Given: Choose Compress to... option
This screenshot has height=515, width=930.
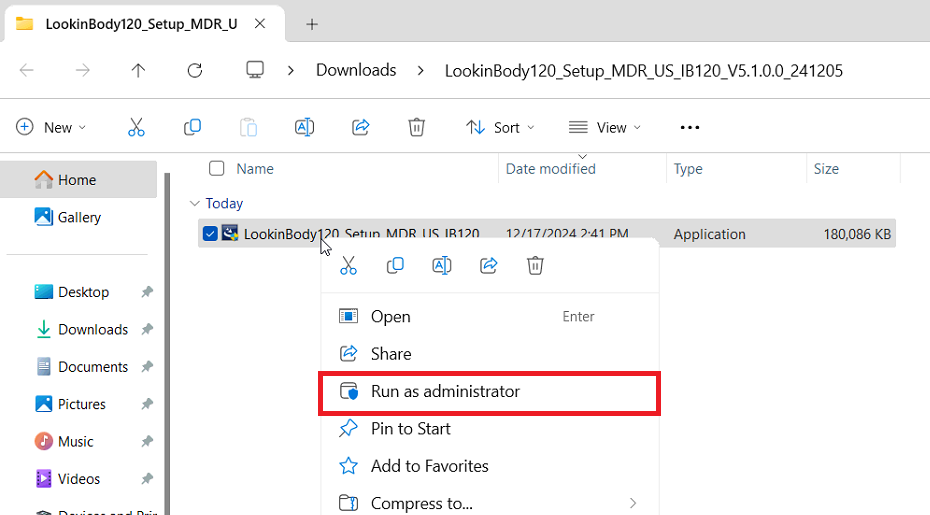Looking at the screenshot, I should pyautogui.click(x=489, y=503).
